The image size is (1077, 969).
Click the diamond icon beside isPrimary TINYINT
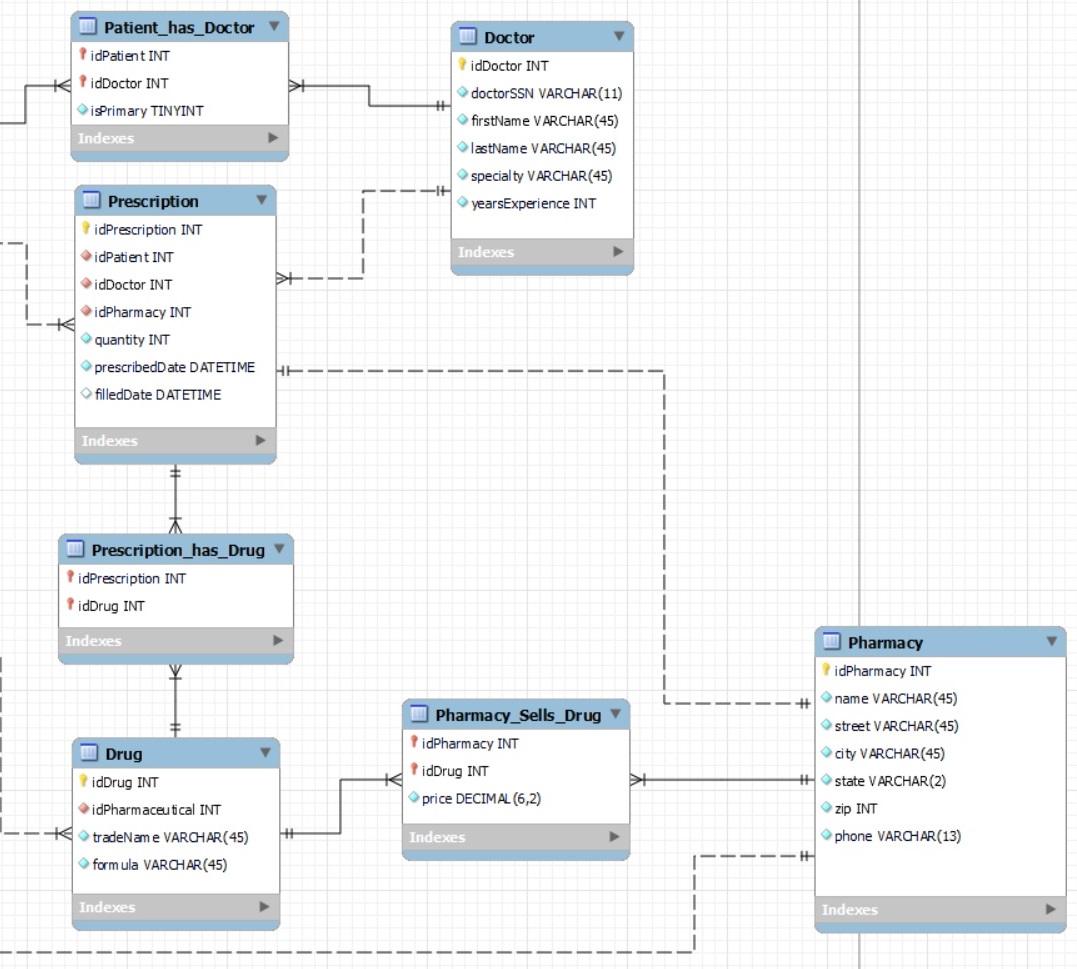pos(82,109)
